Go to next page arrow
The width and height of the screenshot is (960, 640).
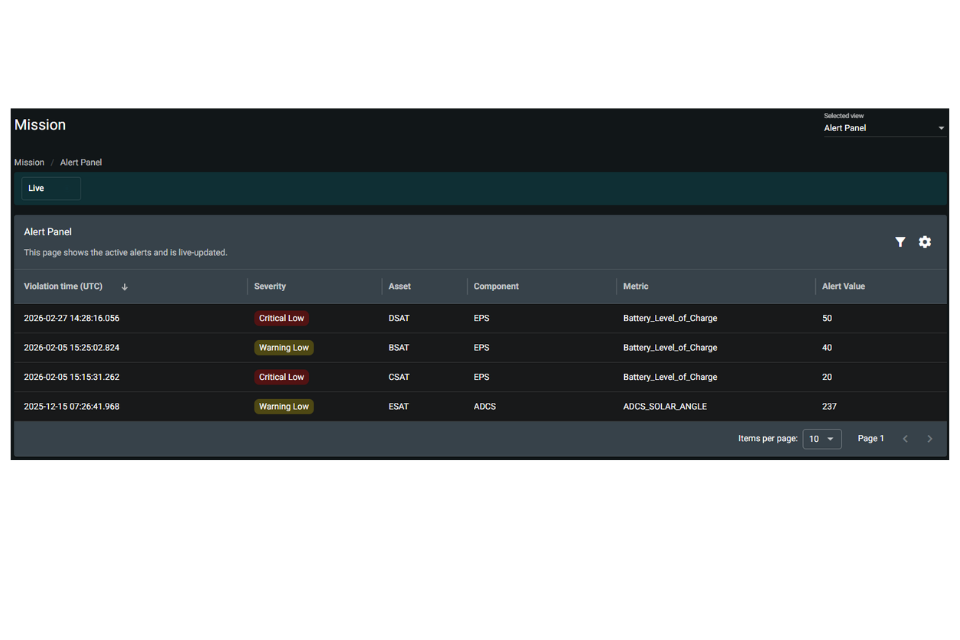tap(929, 439)
